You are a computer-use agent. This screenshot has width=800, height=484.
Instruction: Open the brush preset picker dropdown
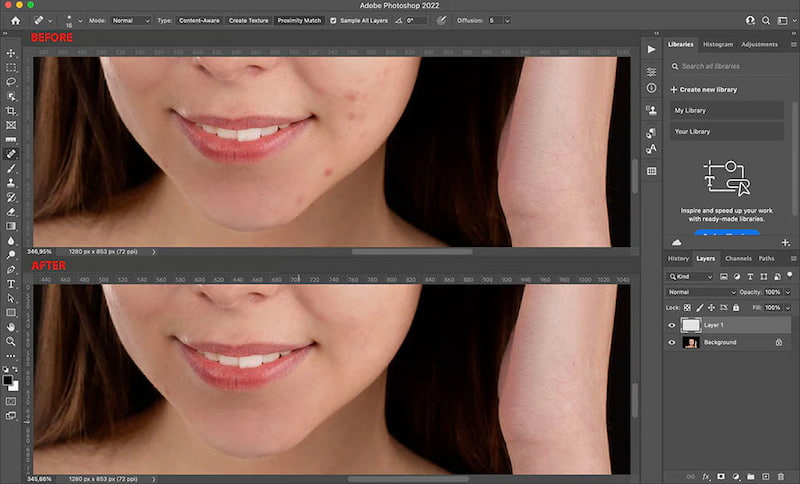click(x=80, y=21)
